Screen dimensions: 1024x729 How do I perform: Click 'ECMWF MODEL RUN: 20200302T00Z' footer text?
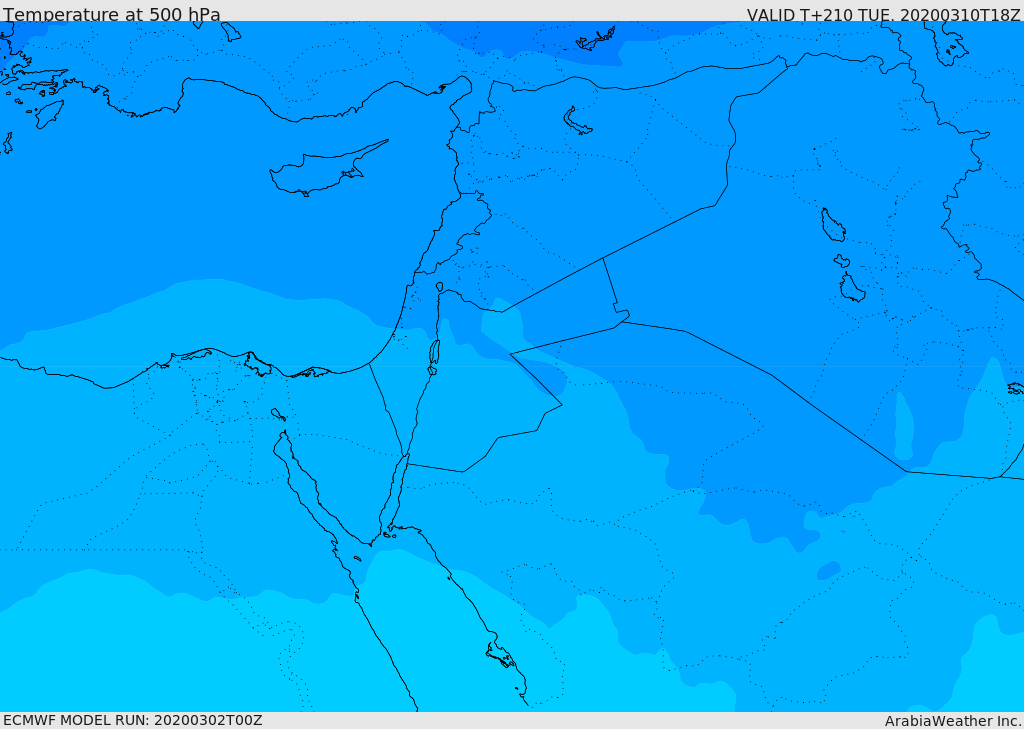tap(133, 720)
